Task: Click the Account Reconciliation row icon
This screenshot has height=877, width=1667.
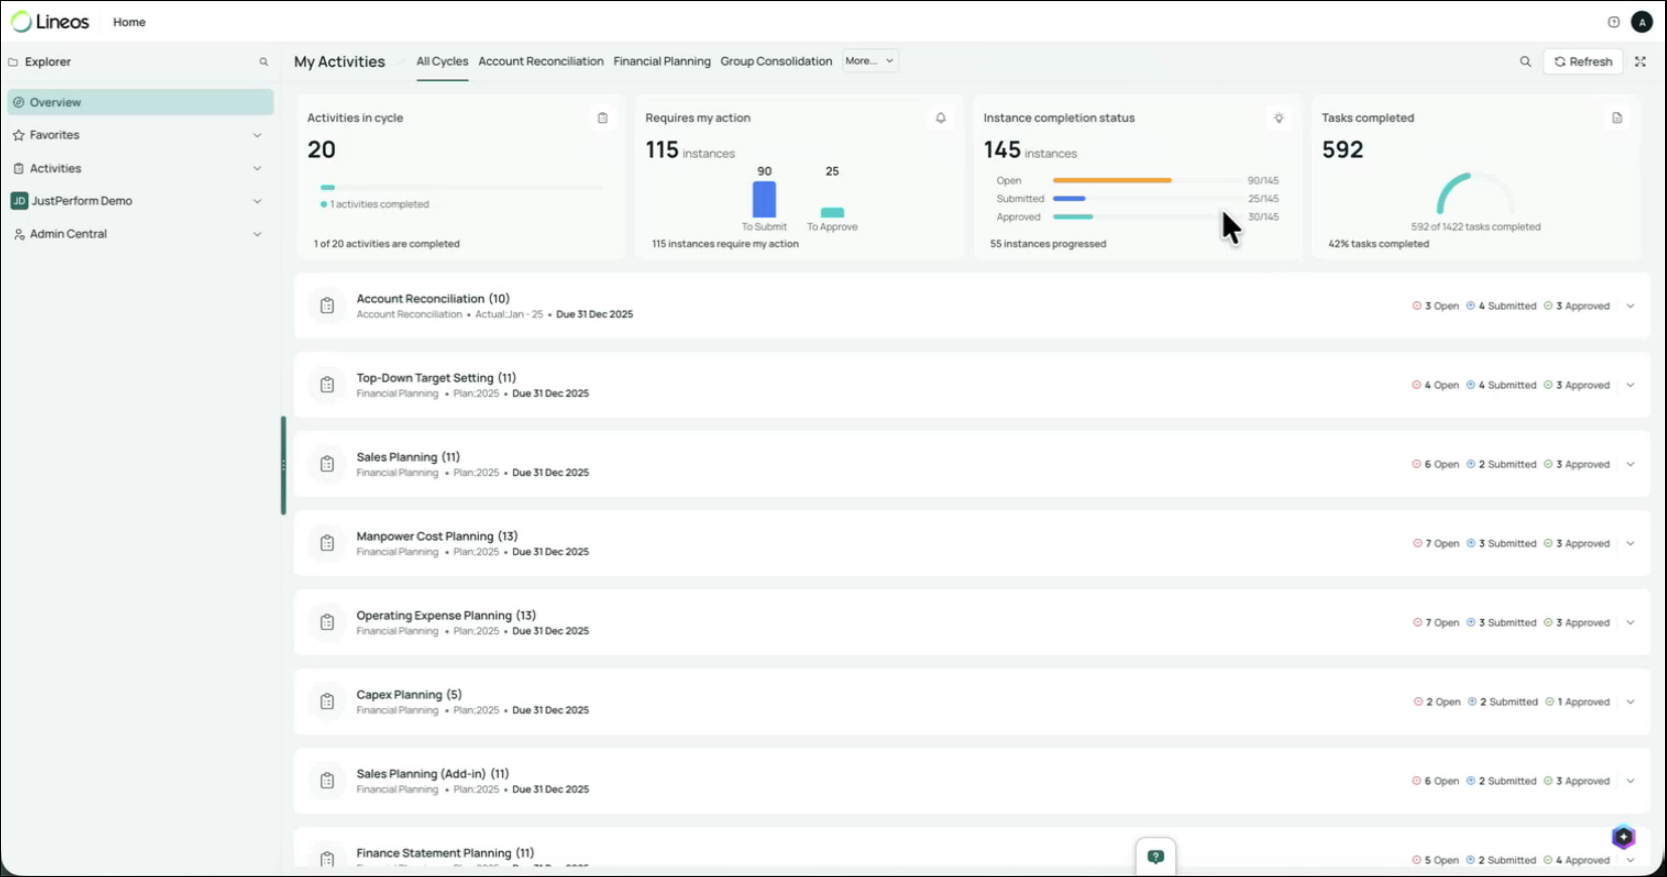Action: 327,306
